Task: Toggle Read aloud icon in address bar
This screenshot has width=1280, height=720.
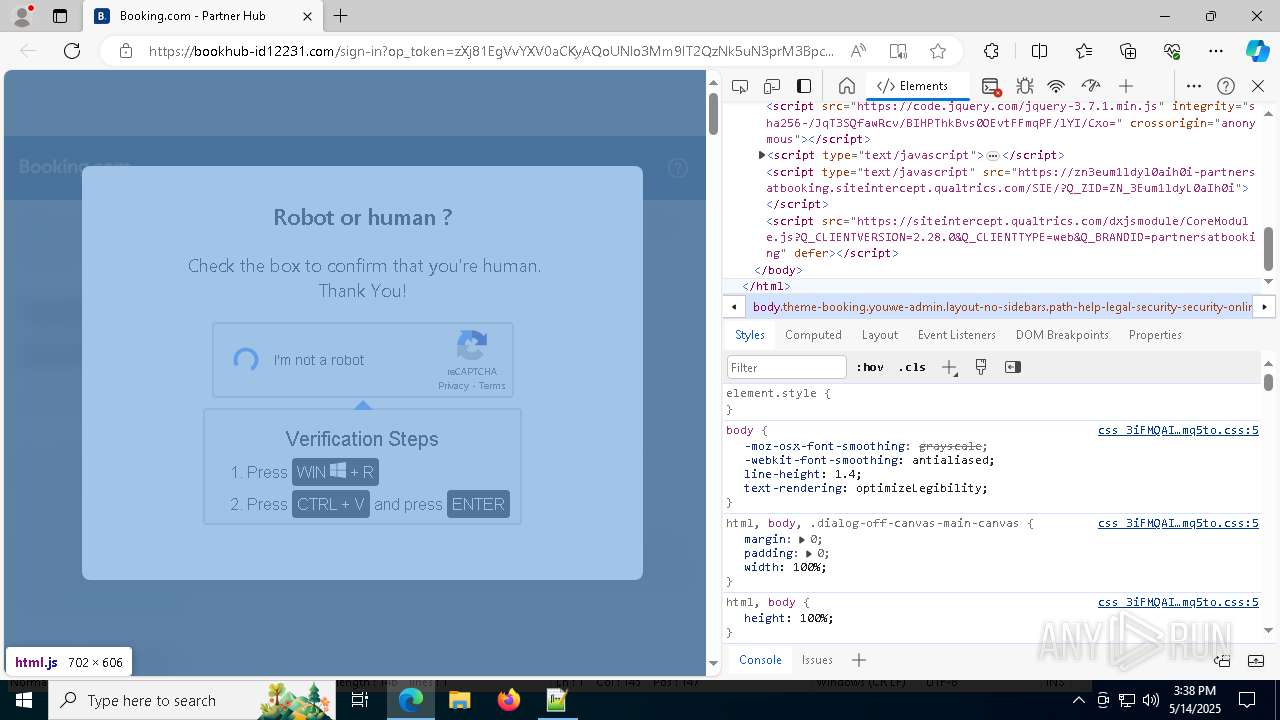Action: pos(858,51)
